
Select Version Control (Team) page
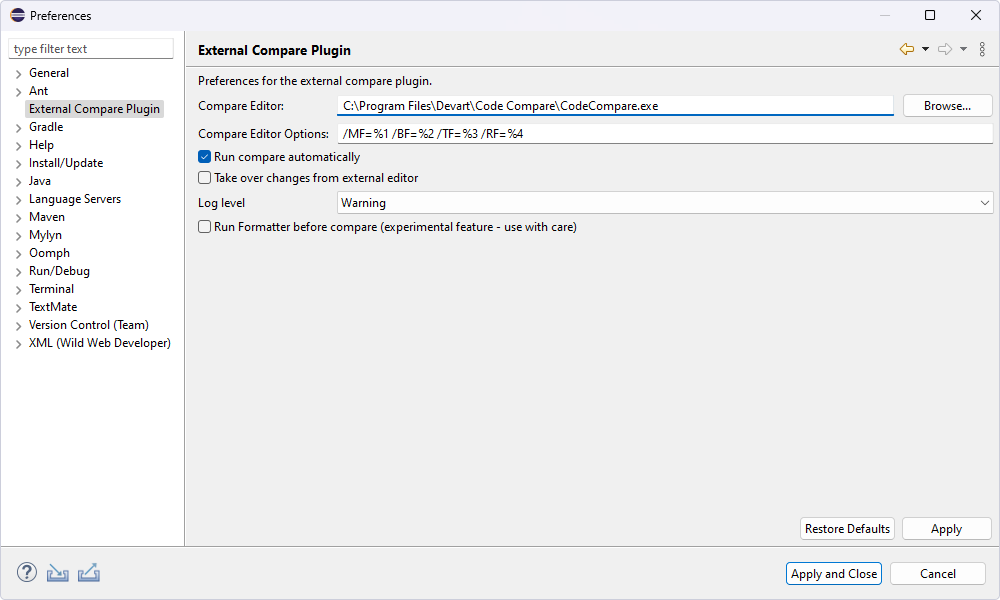pyautogui.click(x=89, y=325)
